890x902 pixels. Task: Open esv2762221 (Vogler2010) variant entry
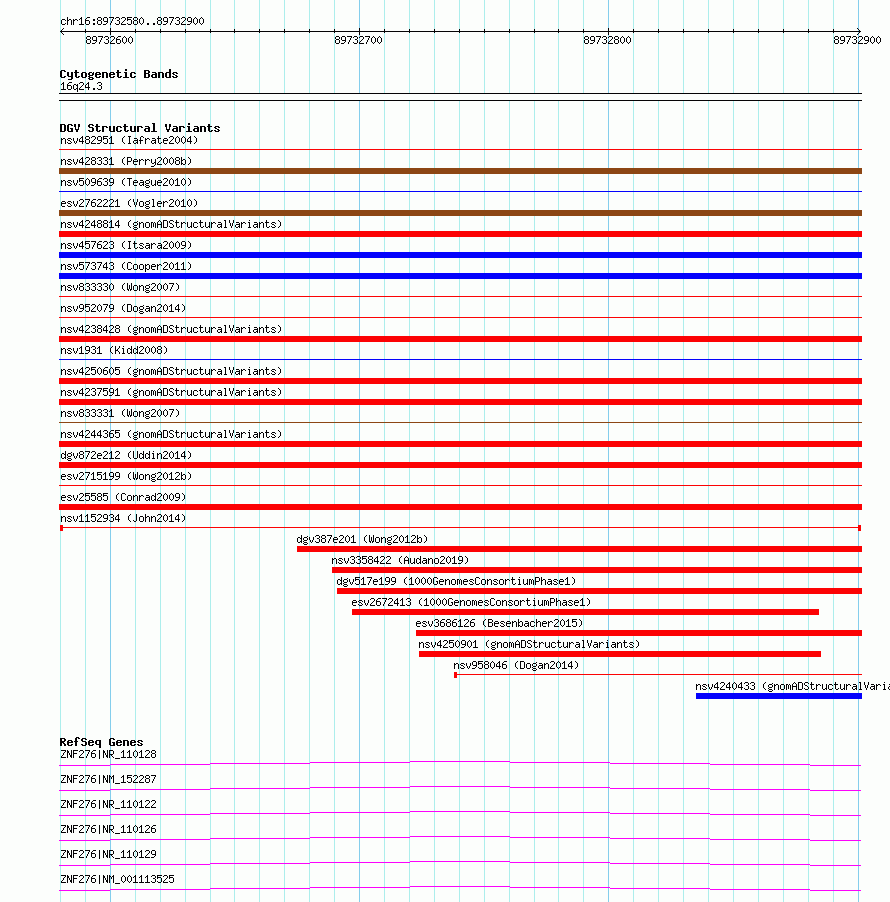click(x=129, y=204)
